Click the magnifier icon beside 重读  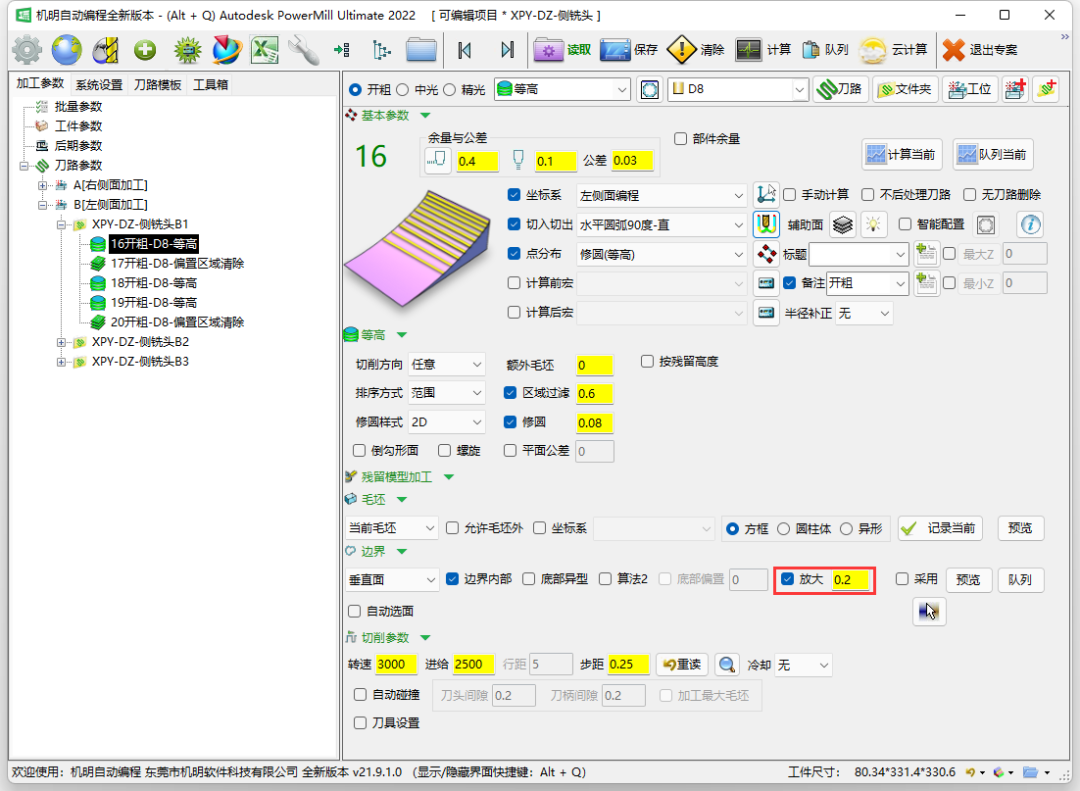727,665
